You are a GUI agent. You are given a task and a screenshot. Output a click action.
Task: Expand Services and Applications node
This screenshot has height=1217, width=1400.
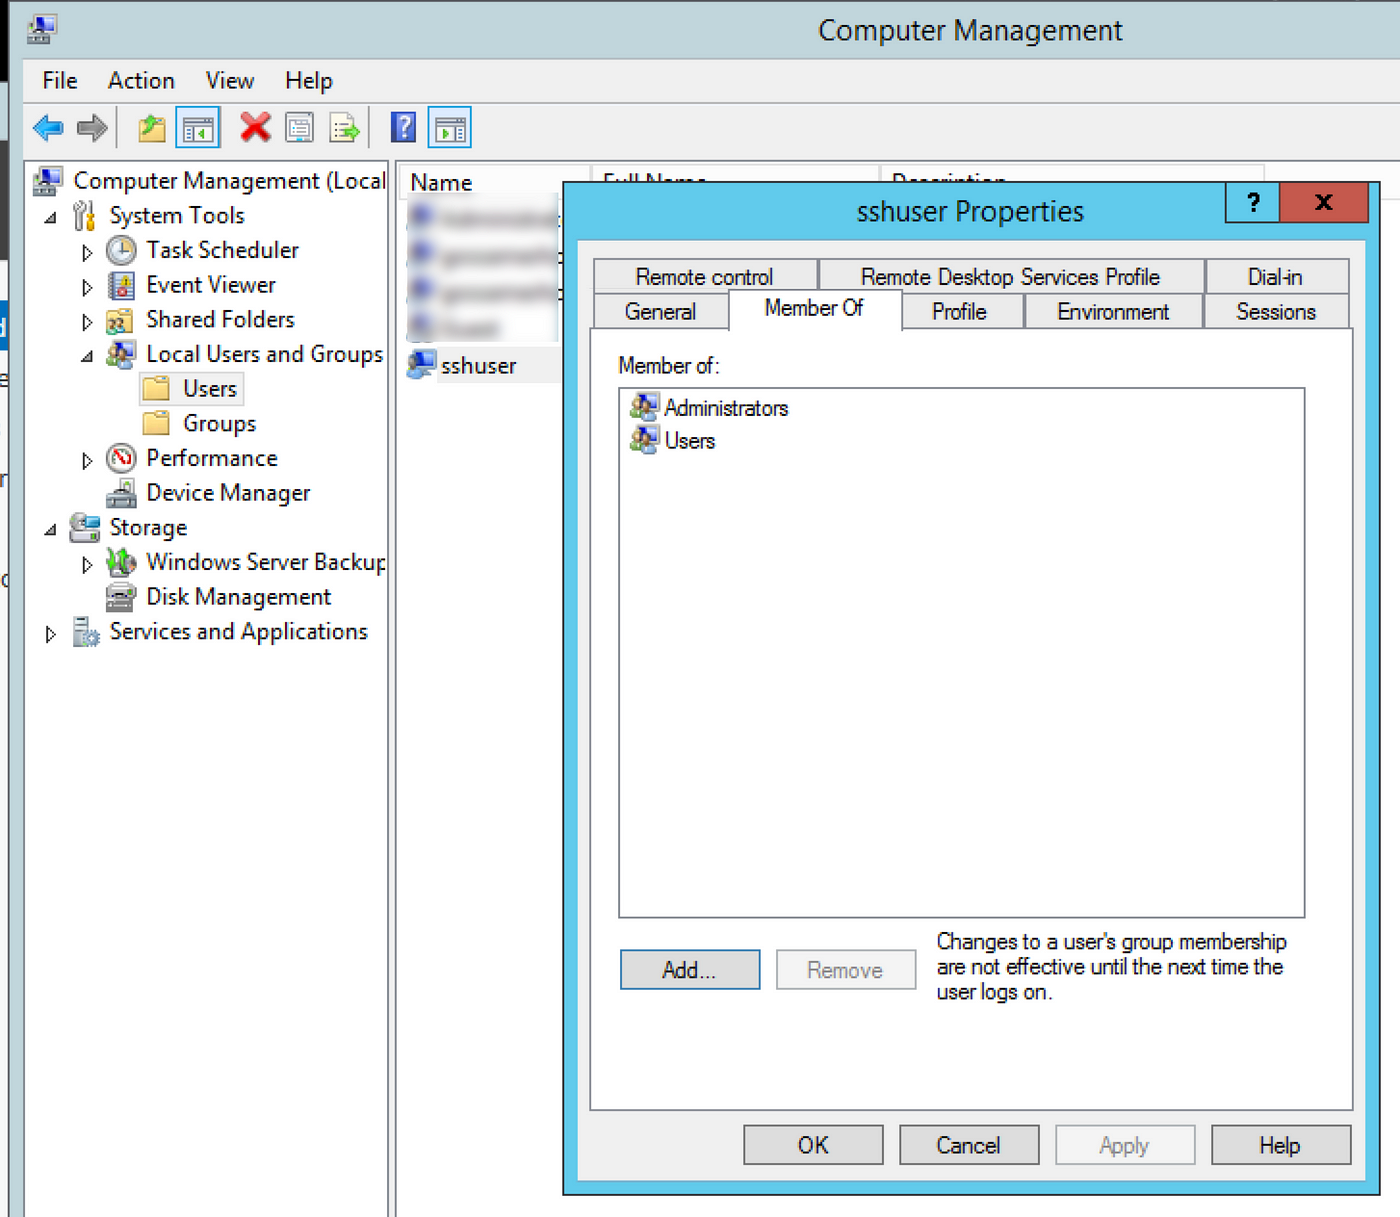[50, 634]
